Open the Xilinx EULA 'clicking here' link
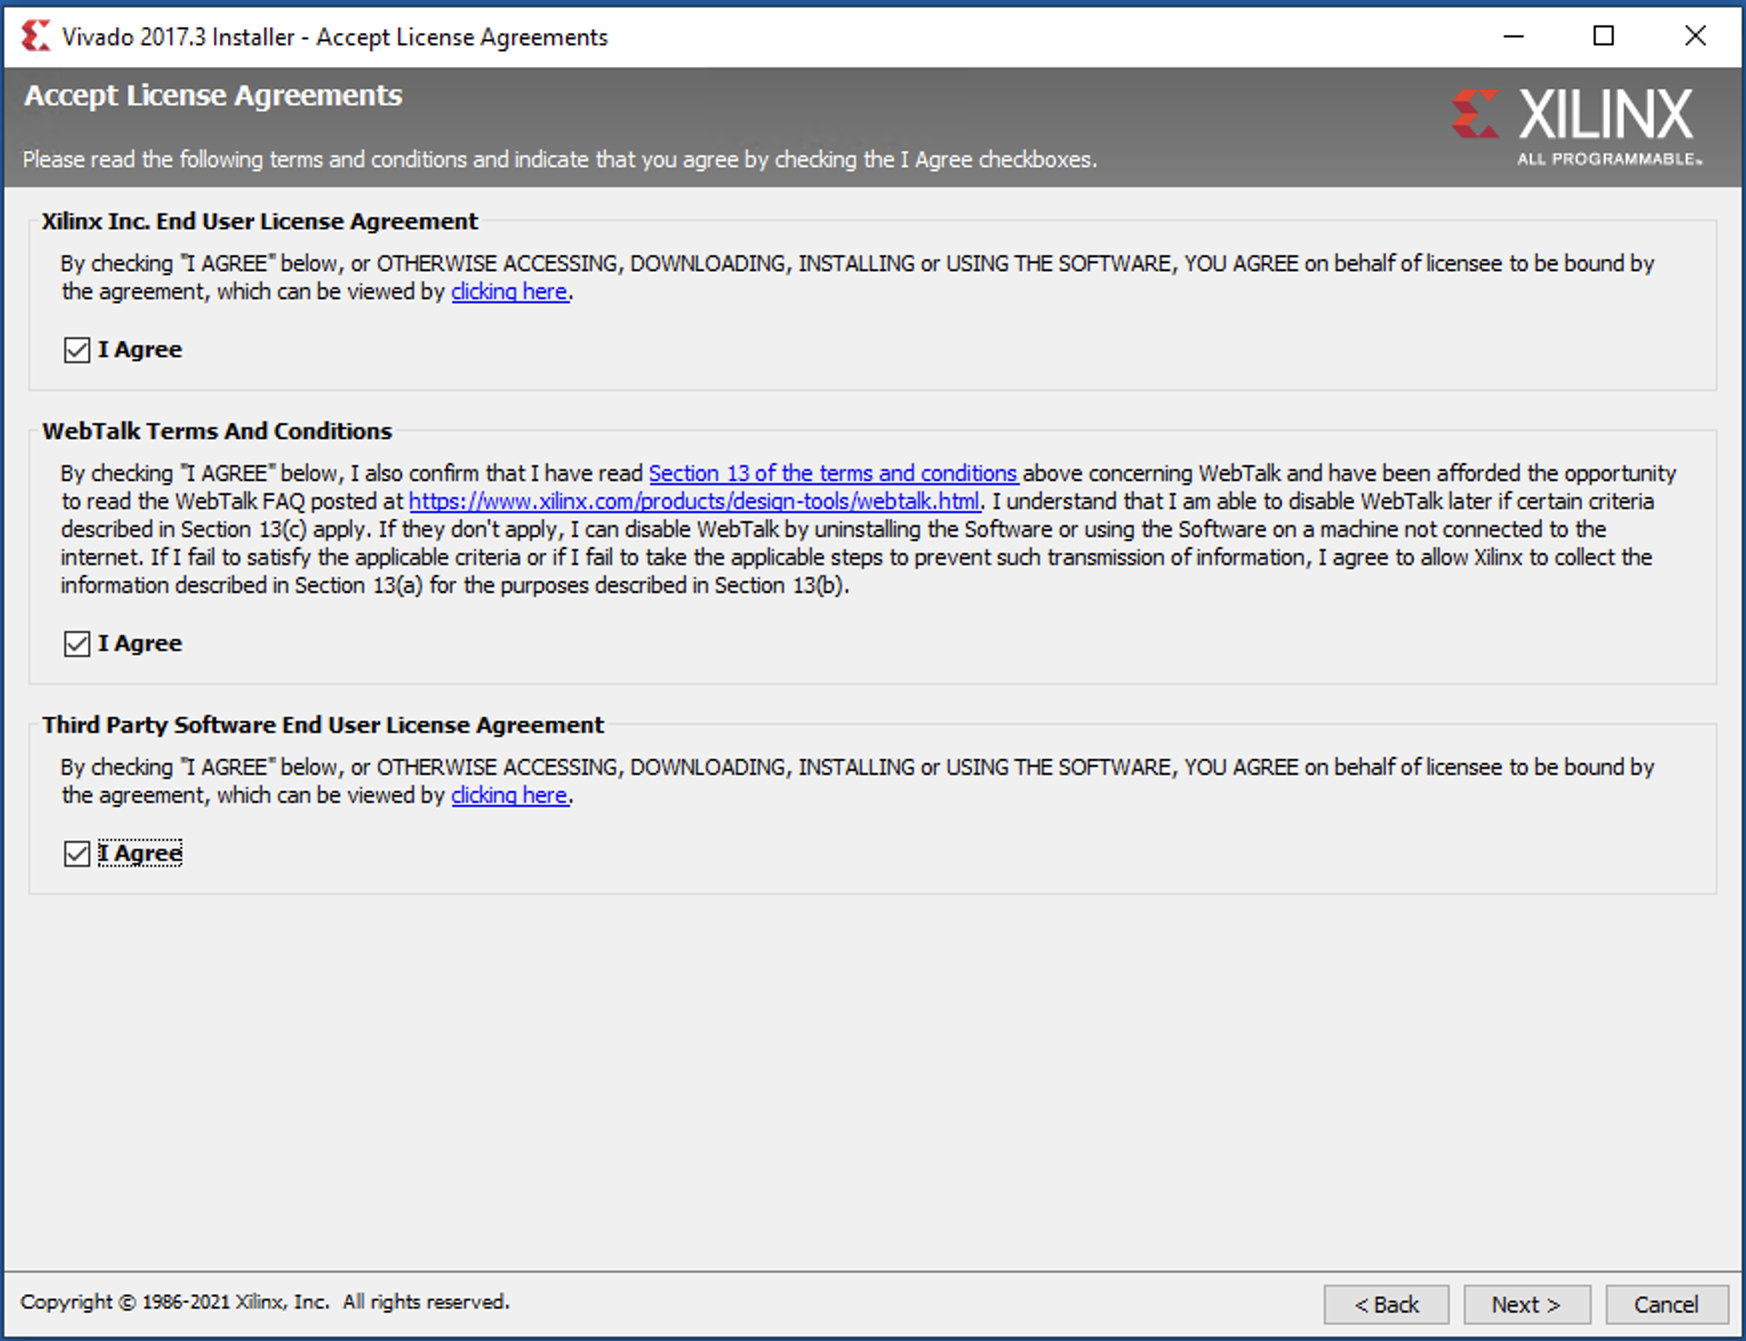 coord(509,292)
